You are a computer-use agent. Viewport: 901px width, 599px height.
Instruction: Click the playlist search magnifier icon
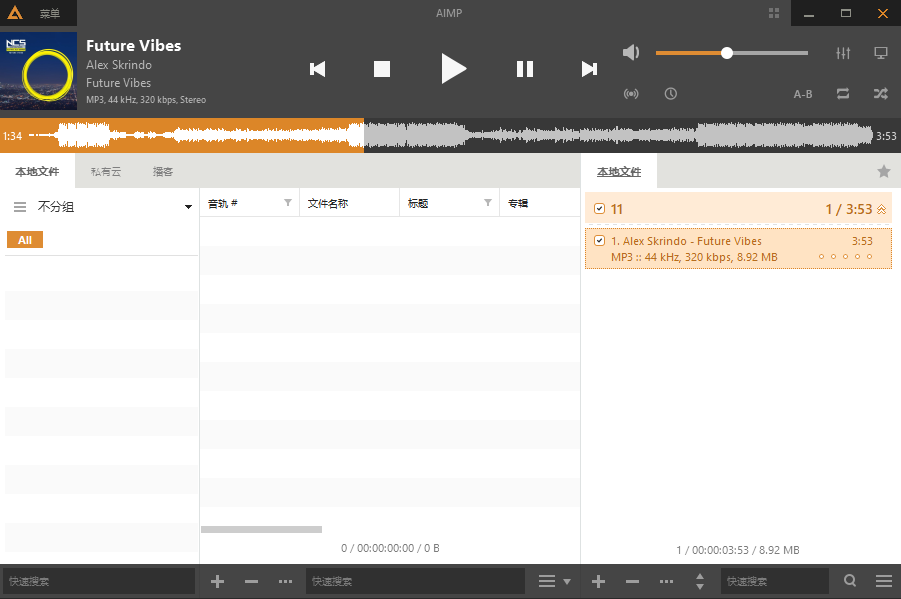[x=850, y=581]
